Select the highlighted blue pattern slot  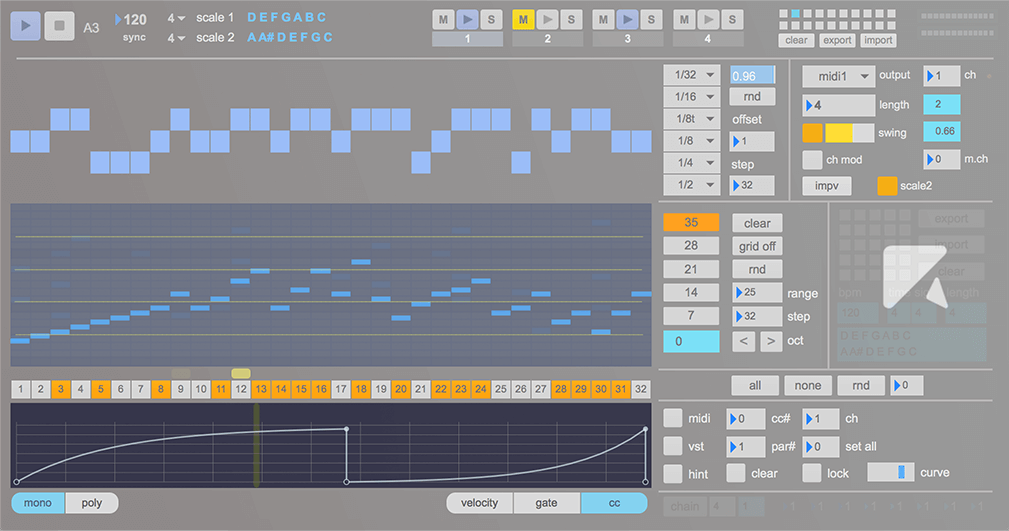795,14
